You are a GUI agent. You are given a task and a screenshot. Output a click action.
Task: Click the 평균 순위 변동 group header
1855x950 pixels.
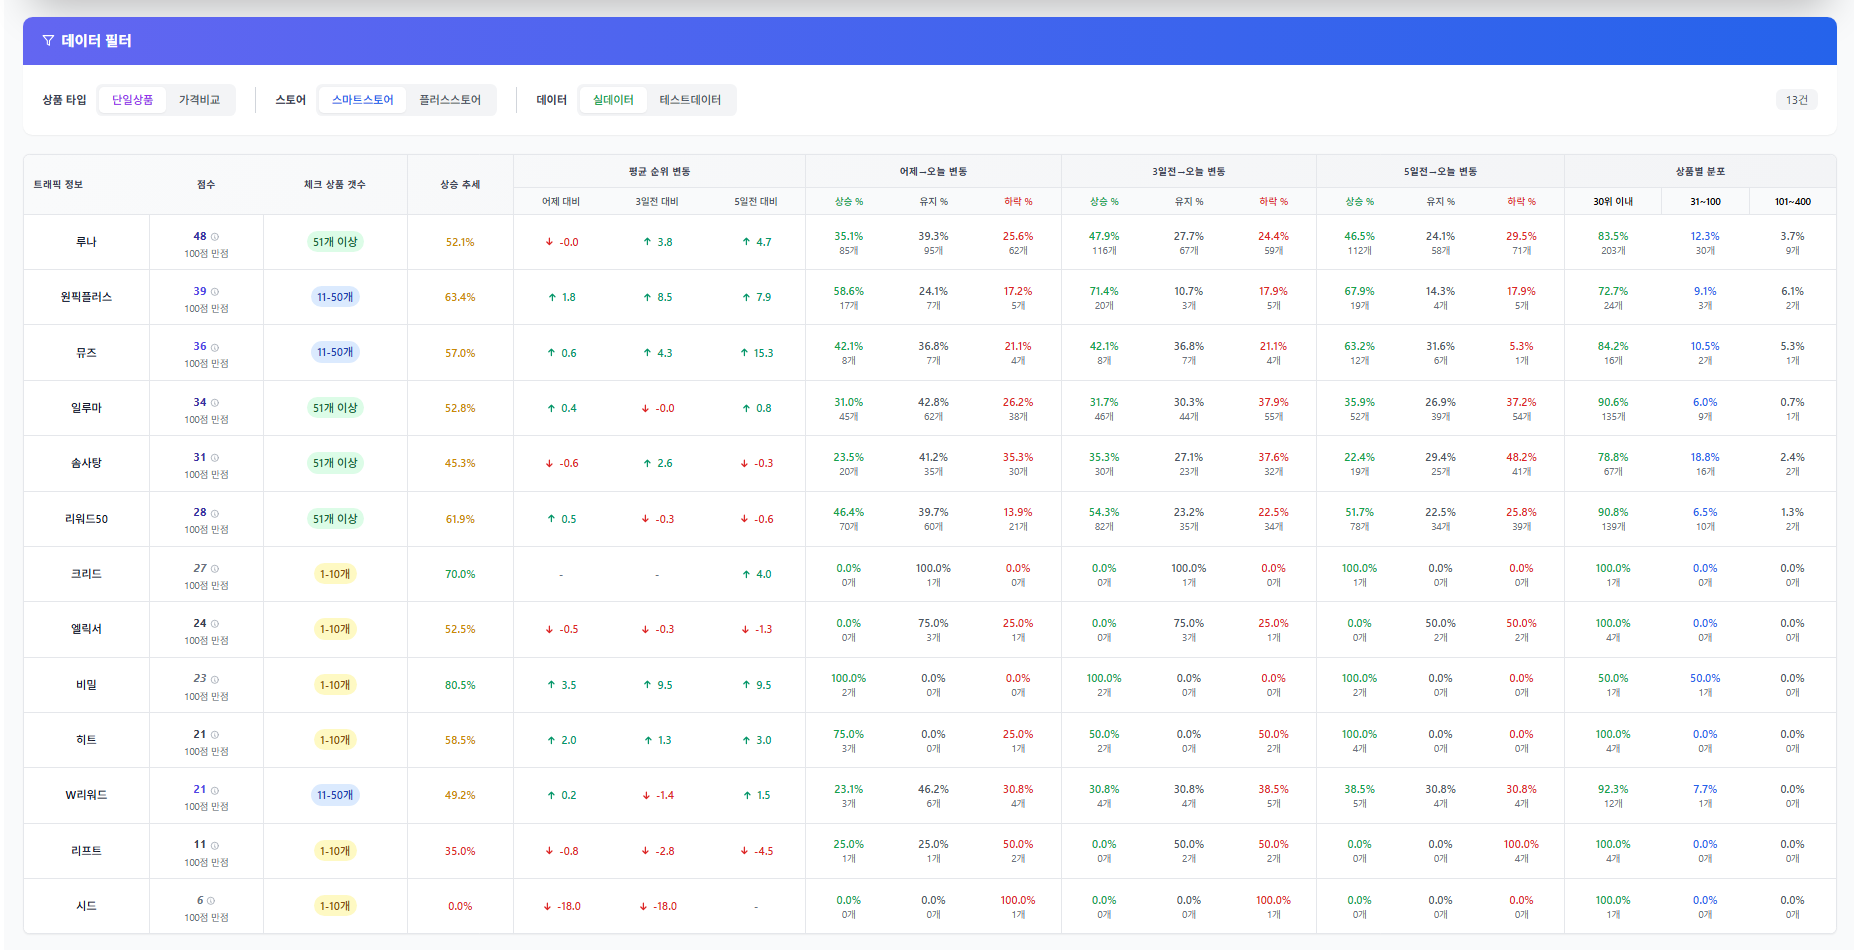click(x=659, y=172)
